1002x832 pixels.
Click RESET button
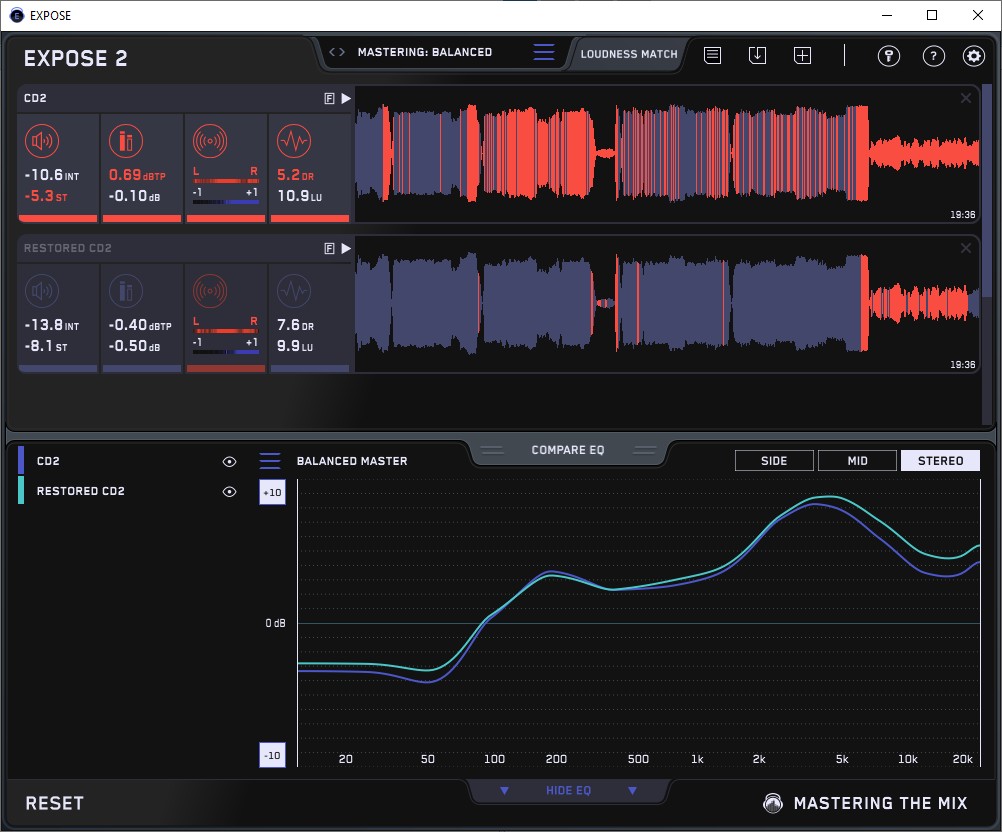54,803
